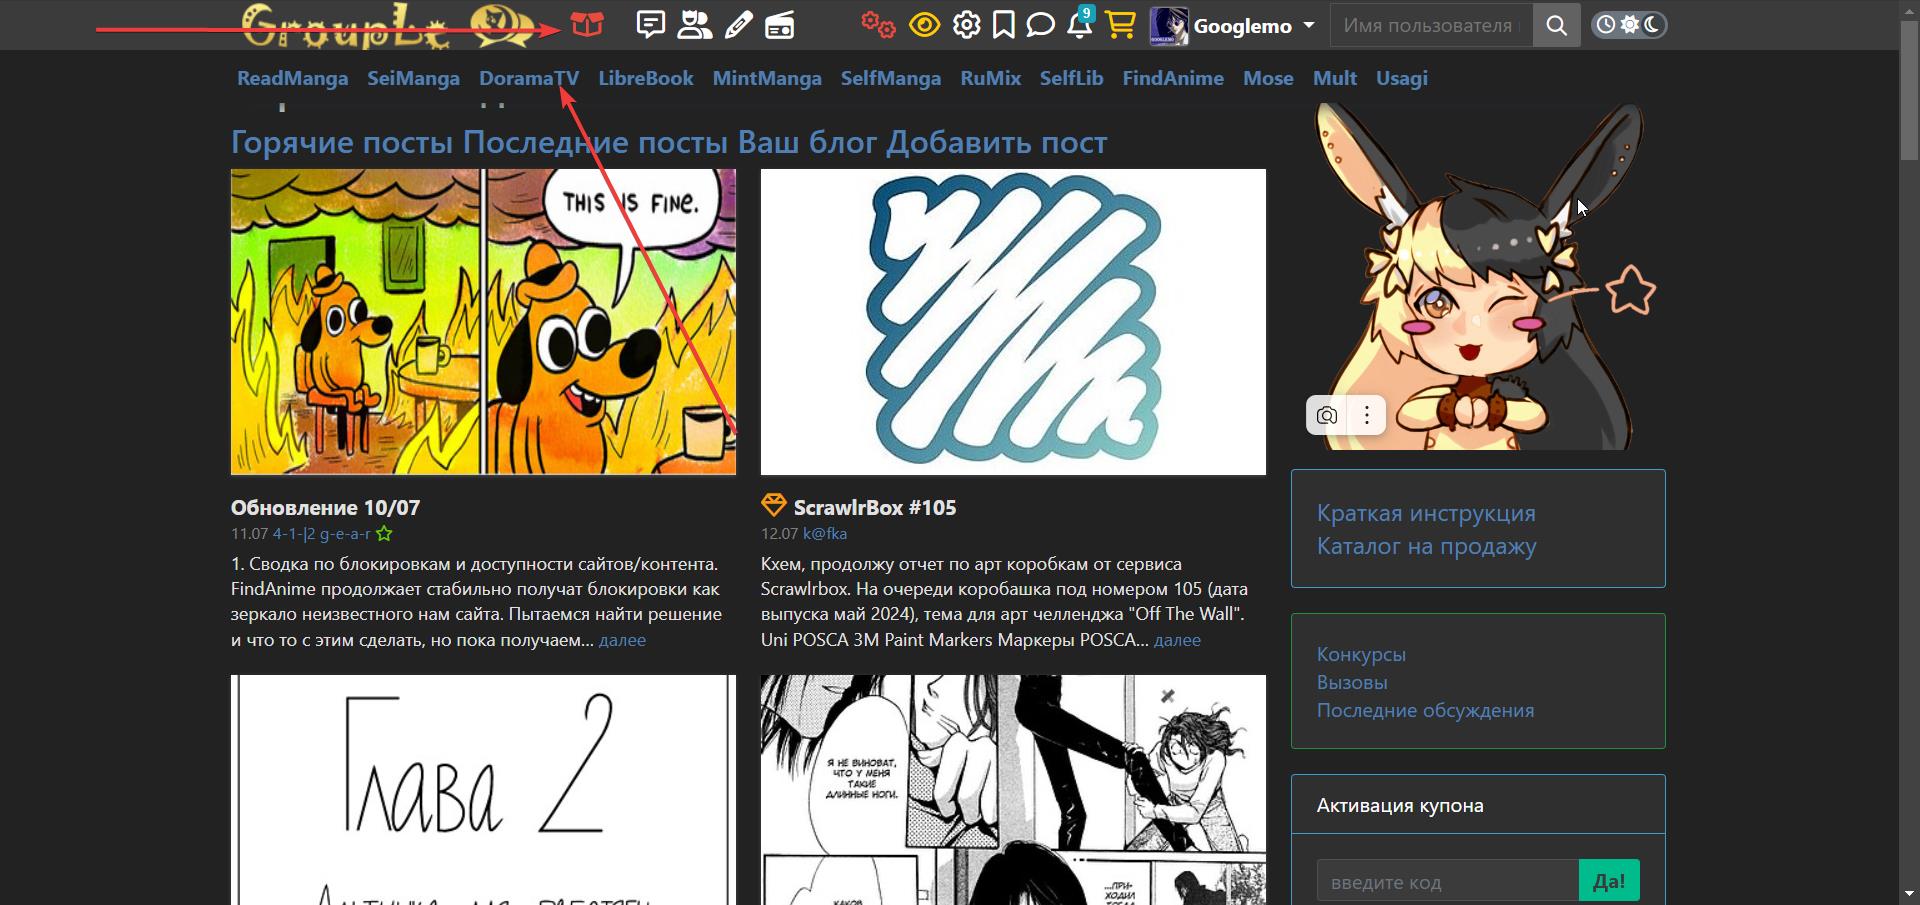Viewport: 1920px width, 905px height.
Task: Open the manga page post thumbnail
Action: [x=1013, y=790]
